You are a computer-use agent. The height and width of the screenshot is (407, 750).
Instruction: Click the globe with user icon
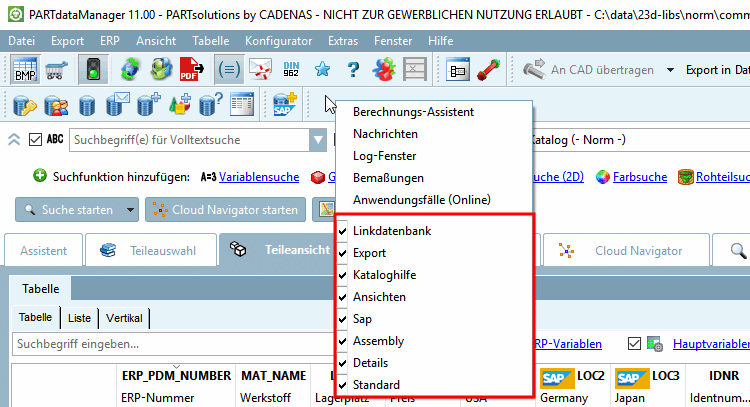point(161,70)
